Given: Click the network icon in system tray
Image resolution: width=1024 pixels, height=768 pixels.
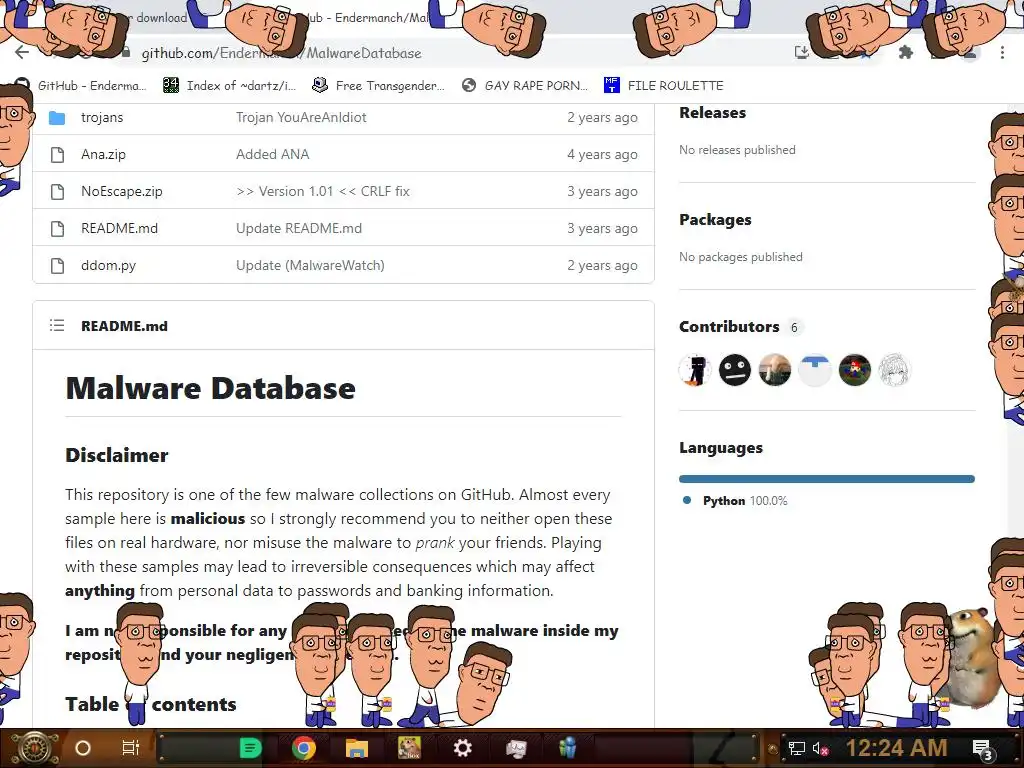Looking at the screenshot, I should coord(797,748).
